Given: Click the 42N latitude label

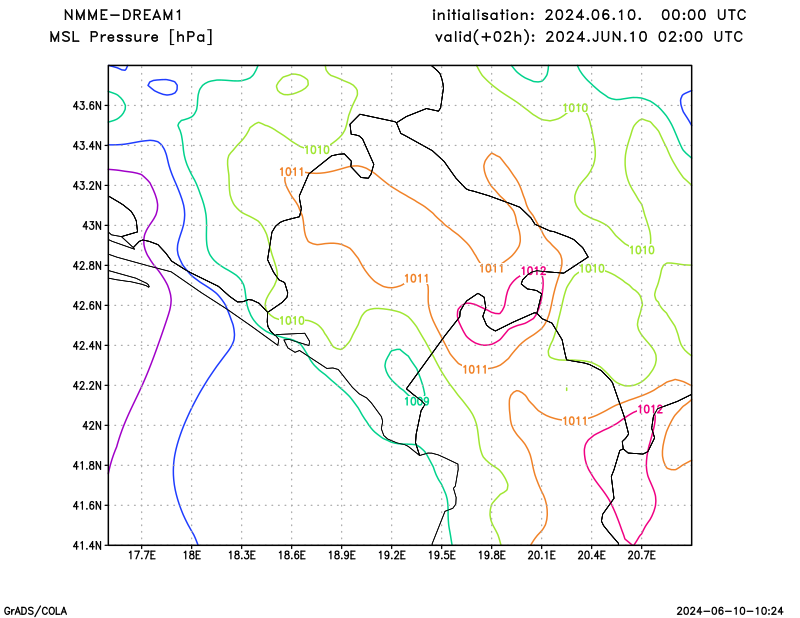Looking at the screenshot, I should 92,425.
